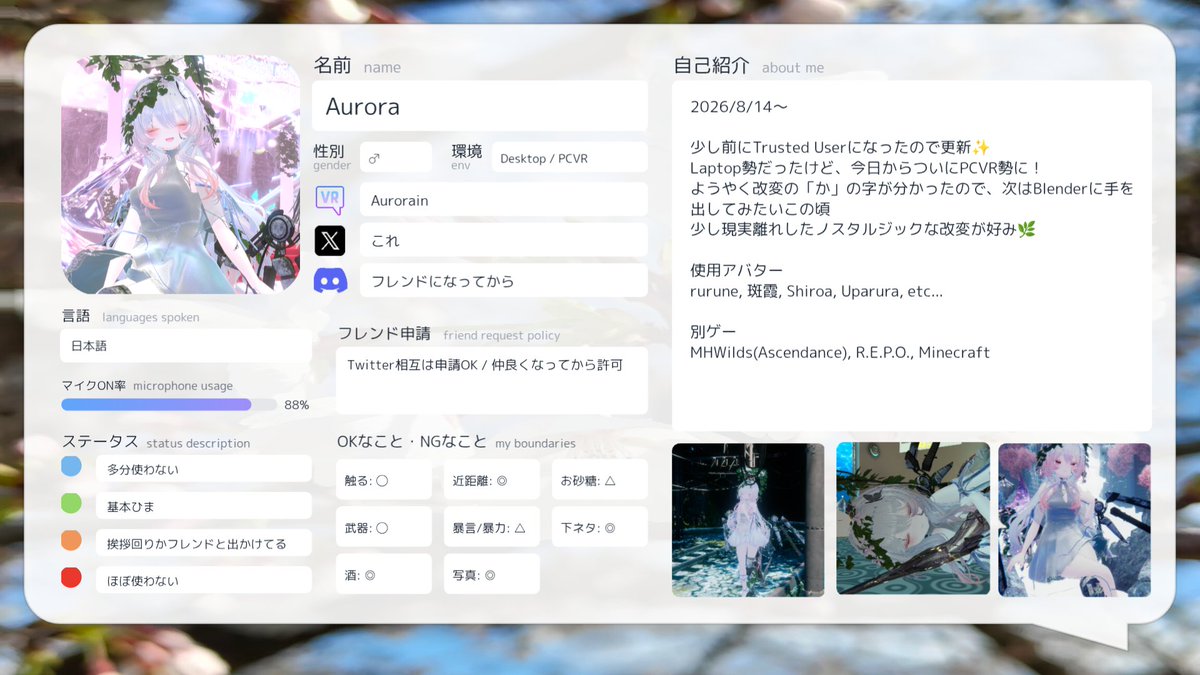Click the 近距離: ◎ boundary box
Screen dimensions: 1200x675
point(492,480)
